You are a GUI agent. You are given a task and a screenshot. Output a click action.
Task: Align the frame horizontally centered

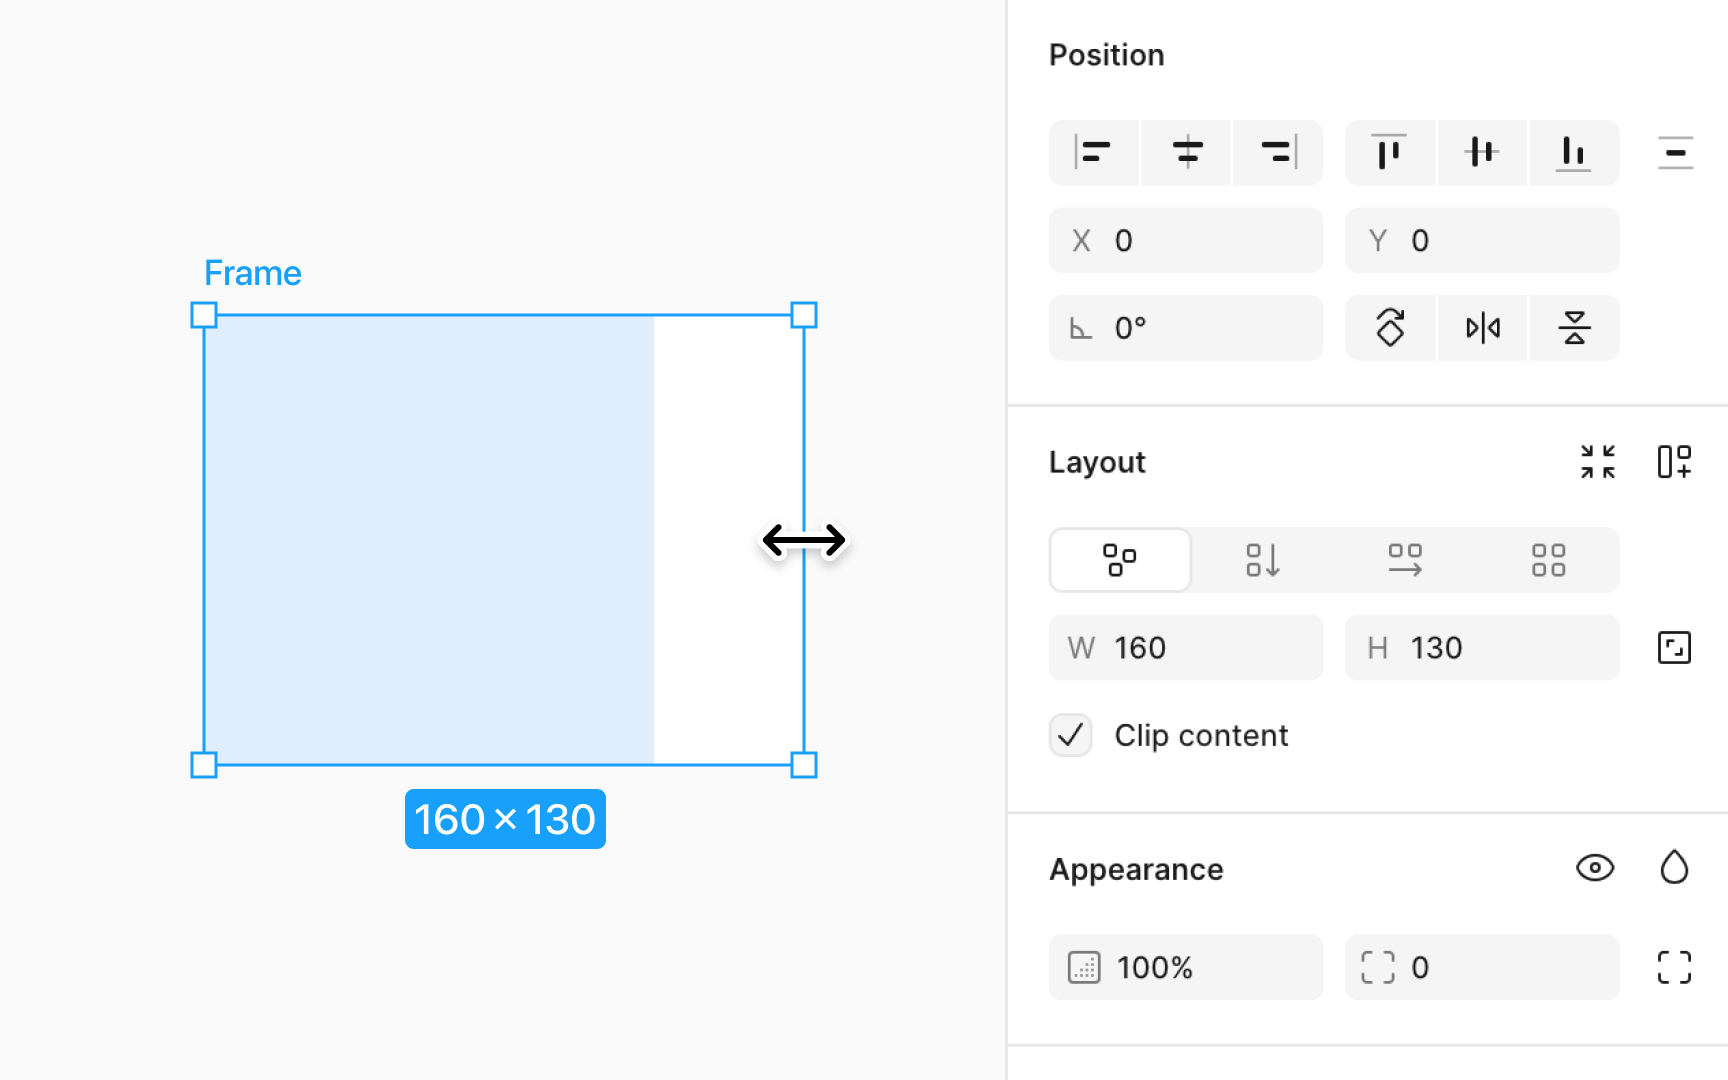1186,152
